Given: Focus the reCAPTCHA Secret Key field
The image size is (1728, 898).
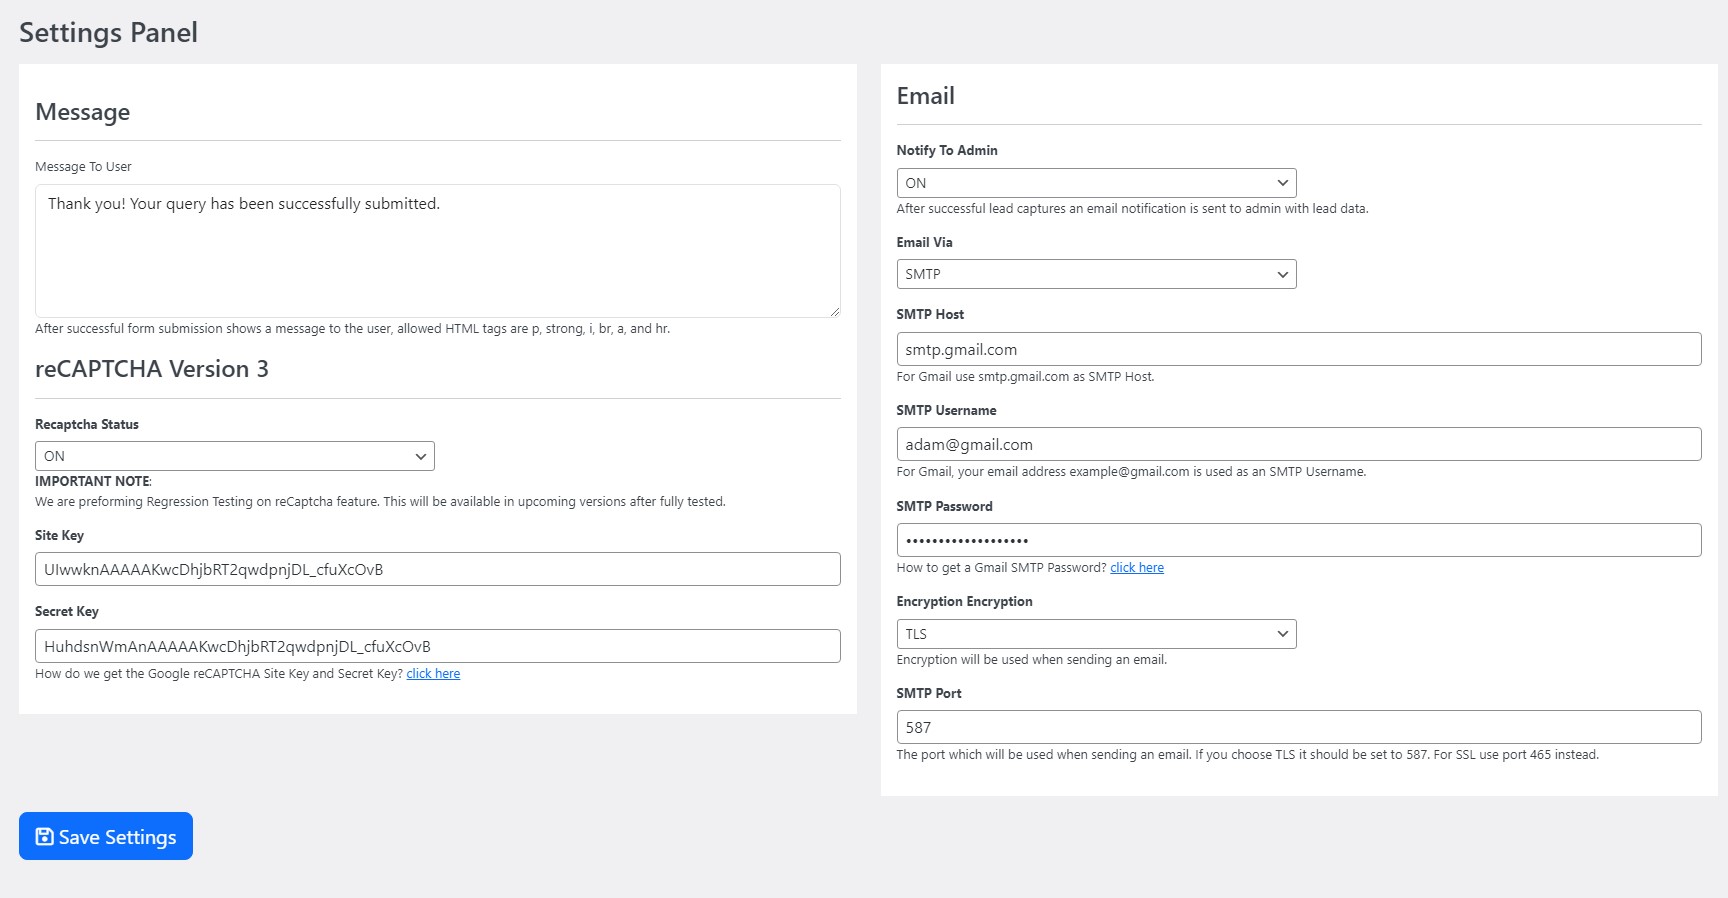Looking at the screenshot, I should click(438, 646).
